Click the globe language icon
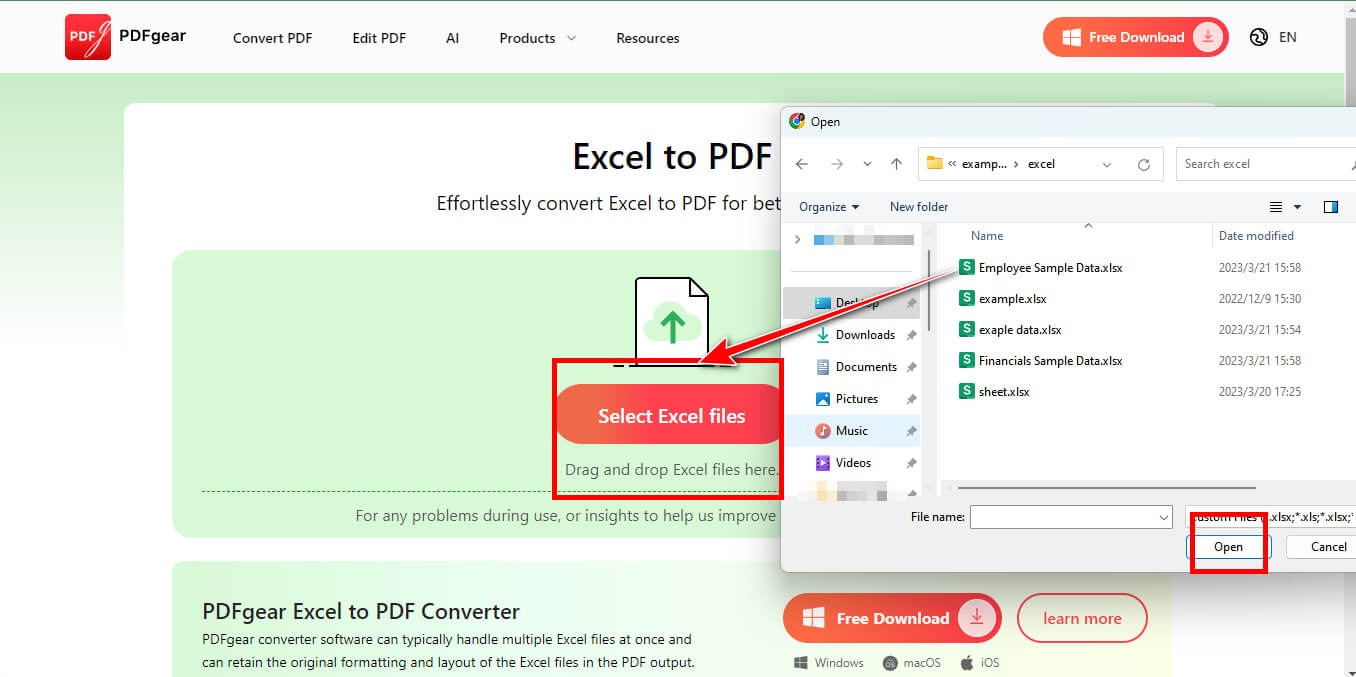Image resolution: width=1356 pixels, height=677 pixels. coord(1259,37)
